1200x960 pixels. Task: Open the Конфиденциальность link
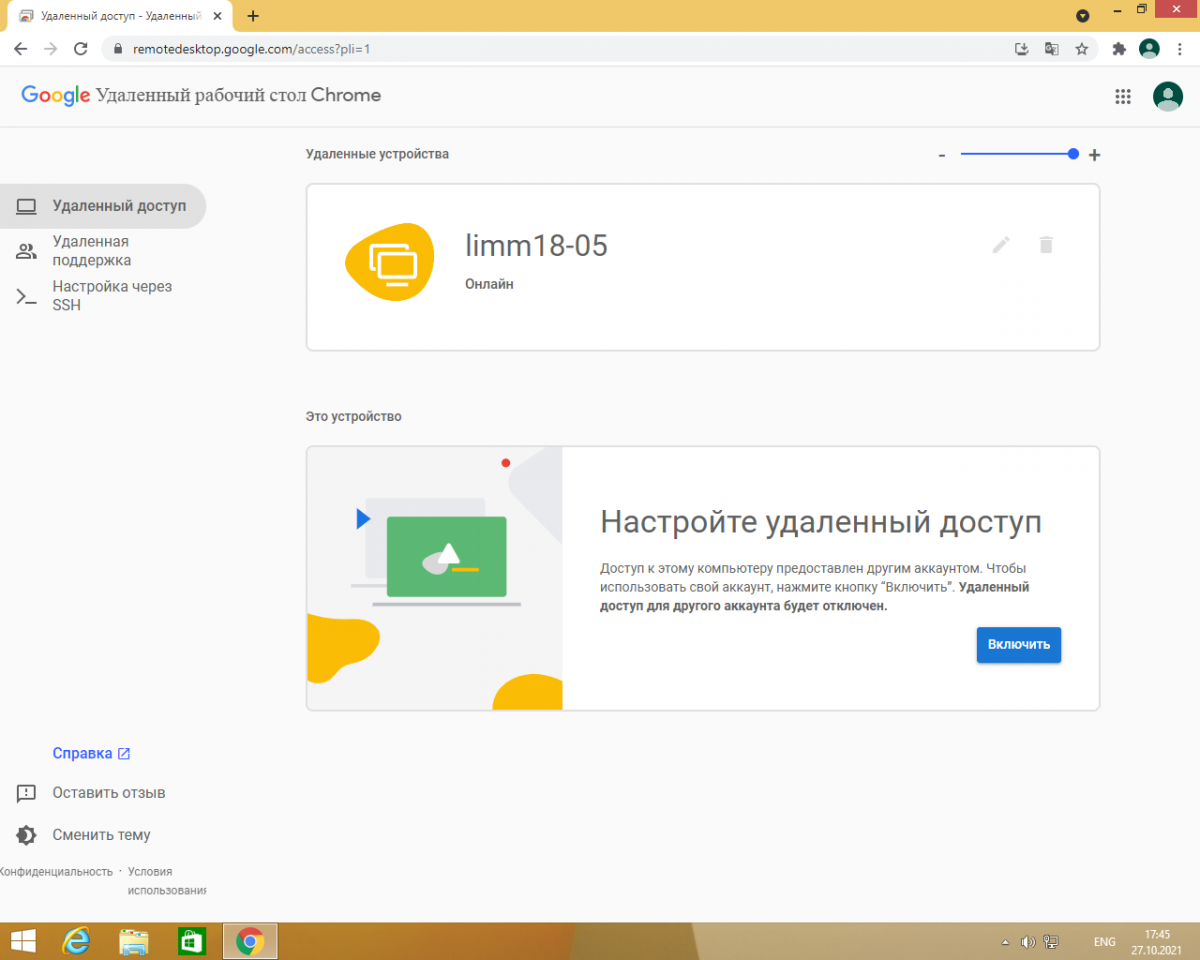pyautogui.click(x=56, y=871)
